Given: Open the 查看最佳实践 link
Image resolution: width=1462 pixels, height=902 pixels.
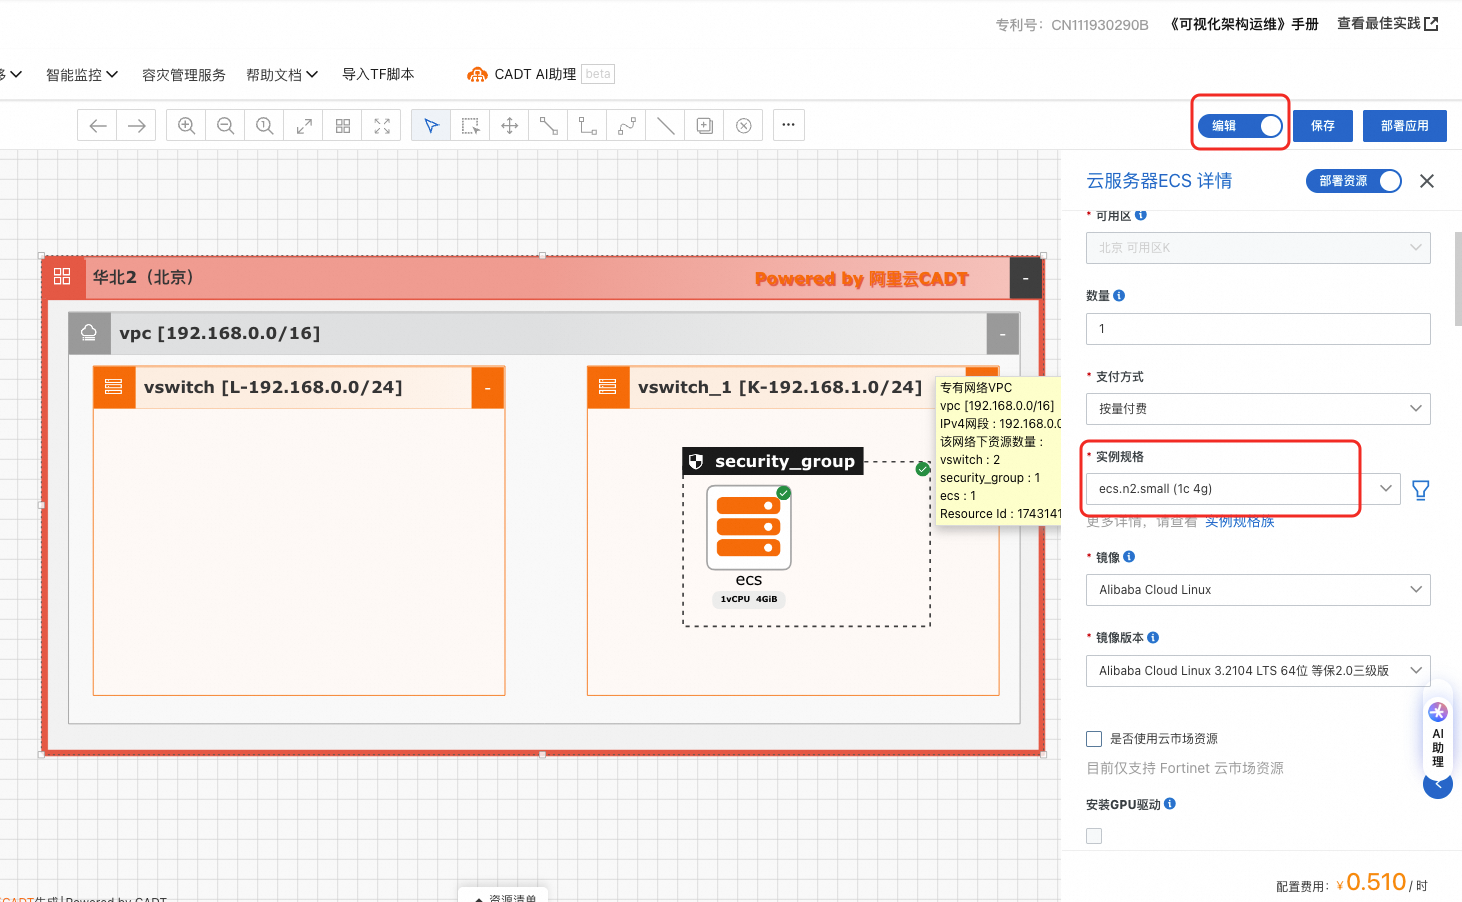Looking at the screenshot, I should coord(1387,23).
